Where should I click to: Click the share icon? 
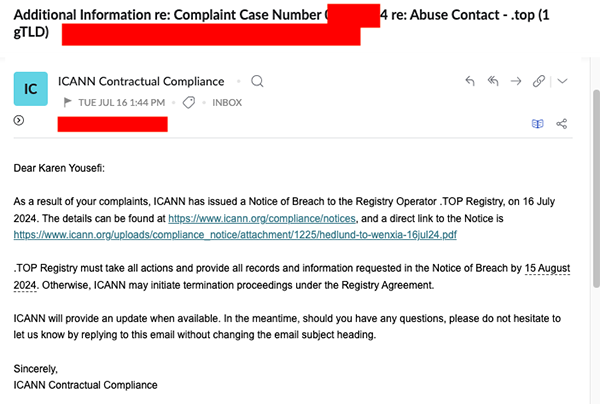point(561,124)
